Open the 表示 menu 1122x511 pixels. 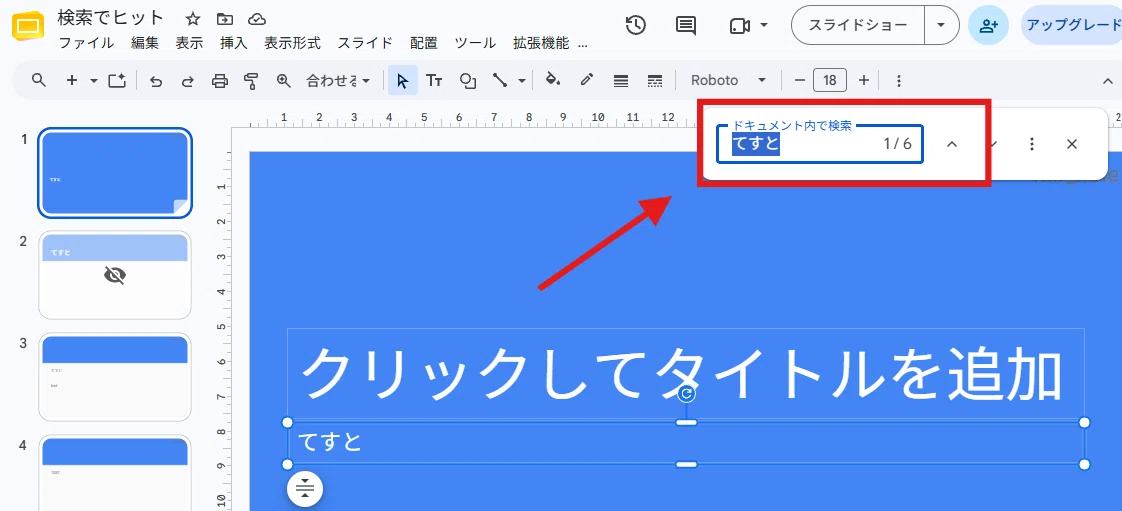point(189,43)
